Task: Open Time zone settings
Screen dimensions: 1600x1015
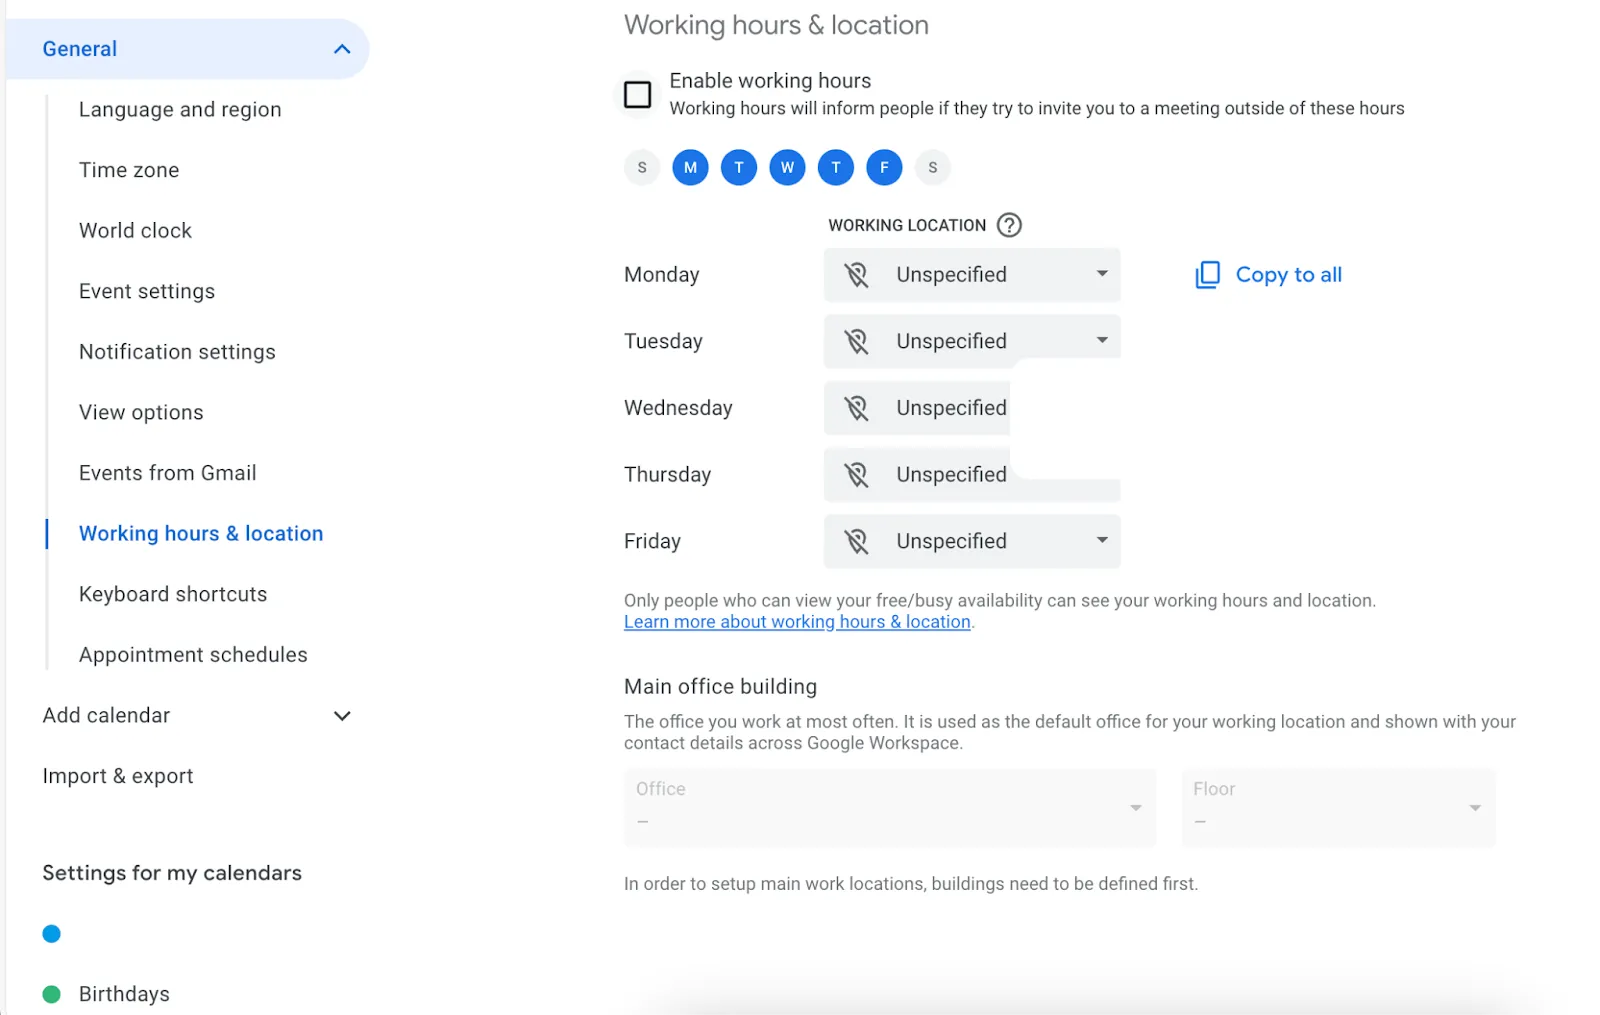Action: tap(129, 170)
